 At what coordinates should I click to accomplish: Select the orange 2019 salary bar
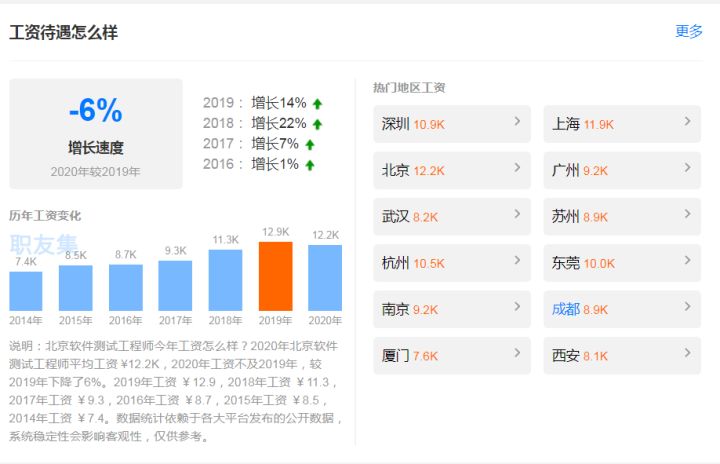point(275,277)
